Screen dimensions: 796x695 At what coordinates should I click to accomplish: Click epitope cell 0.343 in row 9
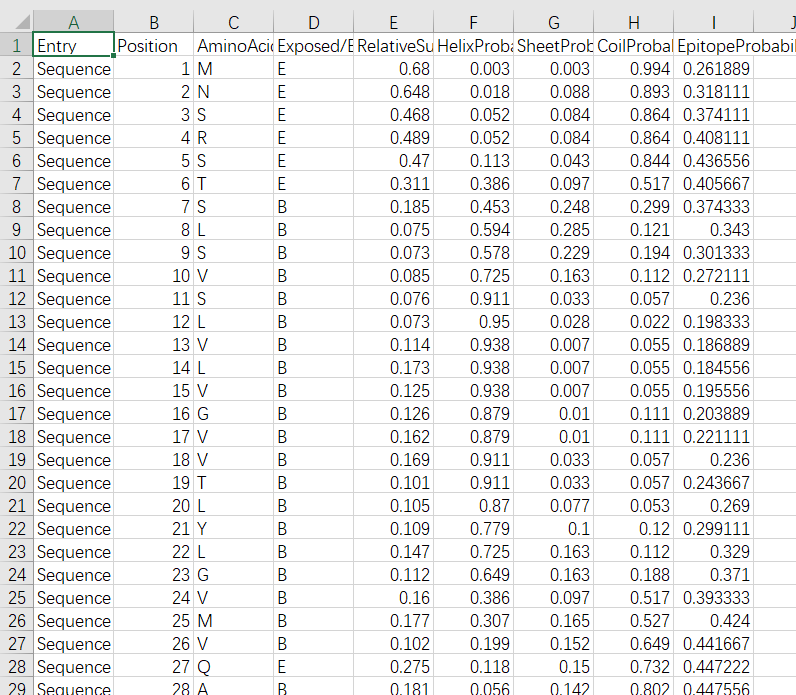point(713,229)
